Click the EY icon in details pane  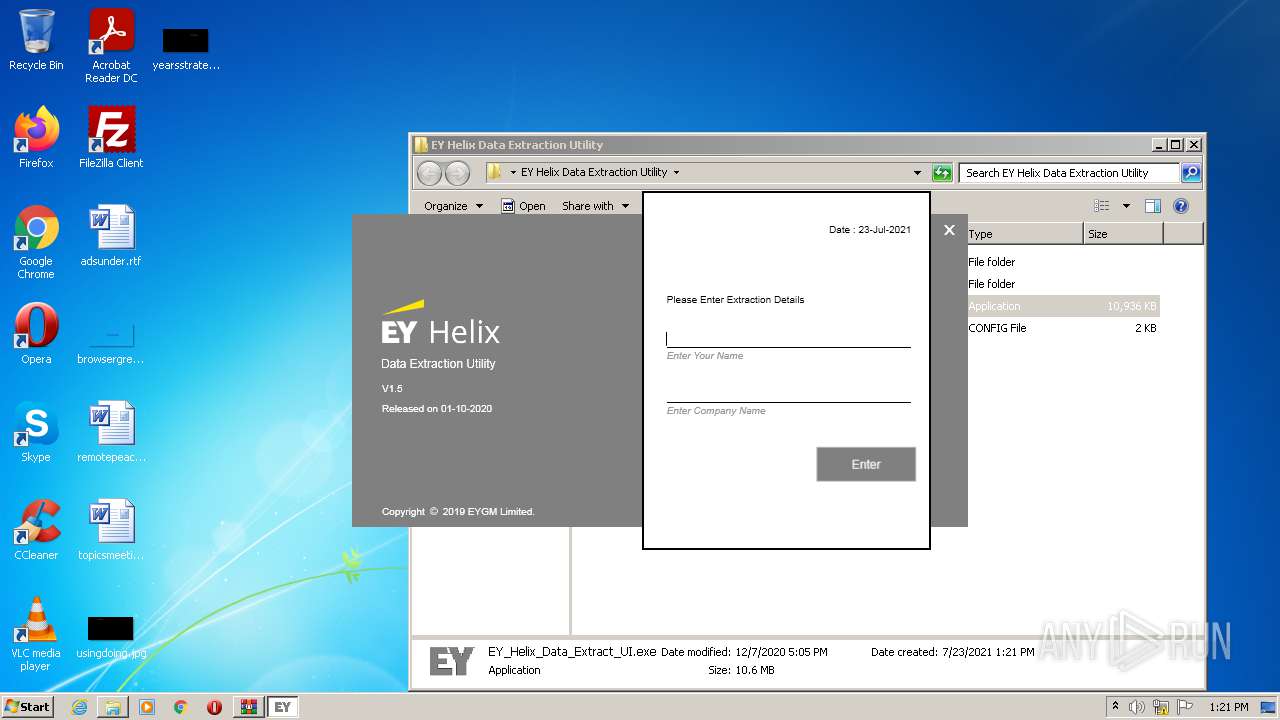click(x=451, y=661)
